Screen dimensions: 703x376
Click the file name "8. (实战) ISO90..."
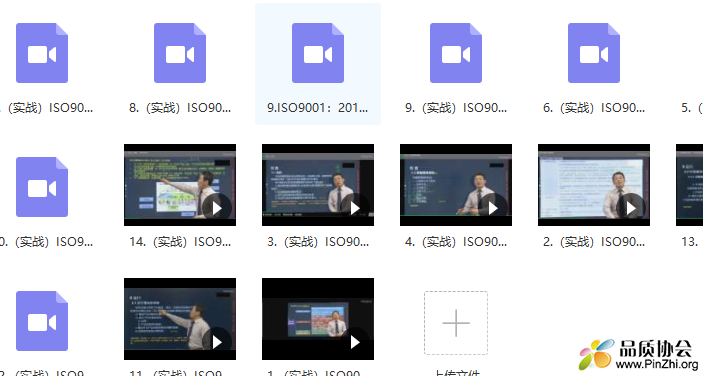click(x=180, y=108)
